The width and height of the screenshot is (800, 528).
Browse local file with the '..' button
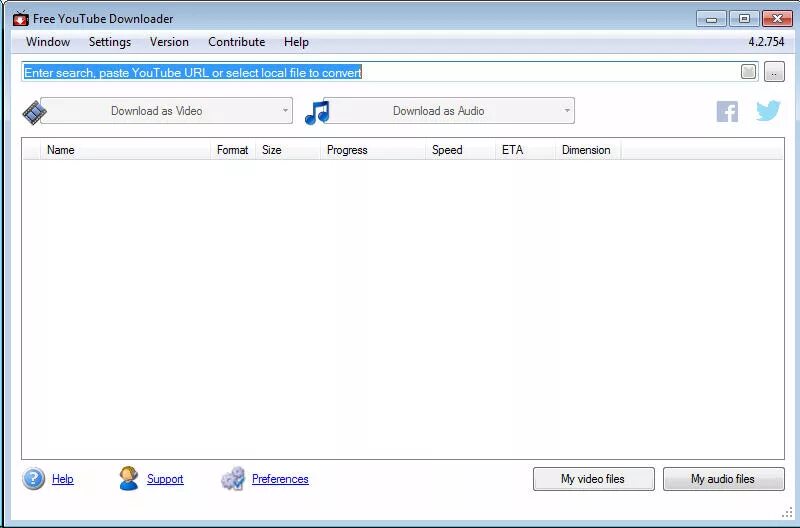(774, 72)
